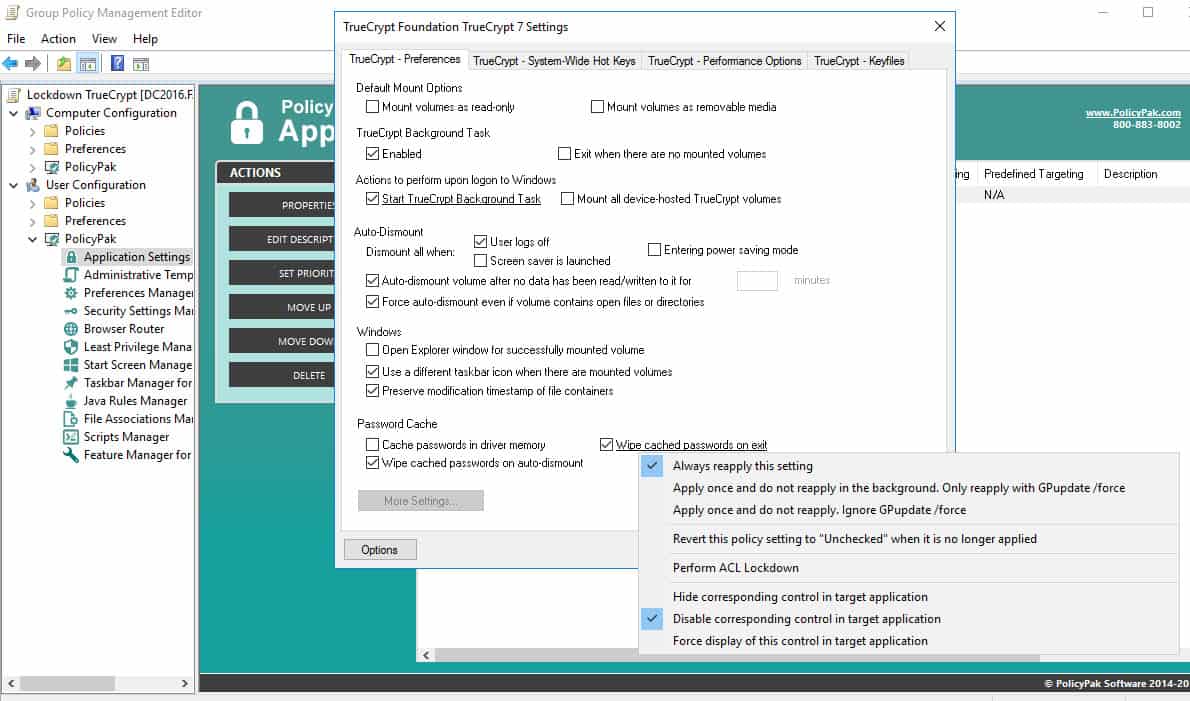Check Screen saver is launched option
The height and width of the screenshot is (701, 1190).
[x=480, y=261]
